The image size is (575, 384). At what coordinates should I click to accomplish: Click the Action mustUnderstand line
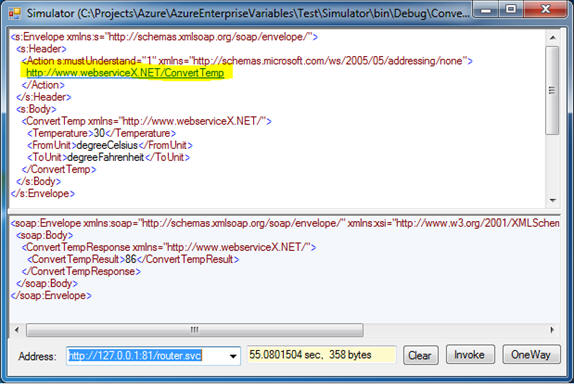(247, 61)
